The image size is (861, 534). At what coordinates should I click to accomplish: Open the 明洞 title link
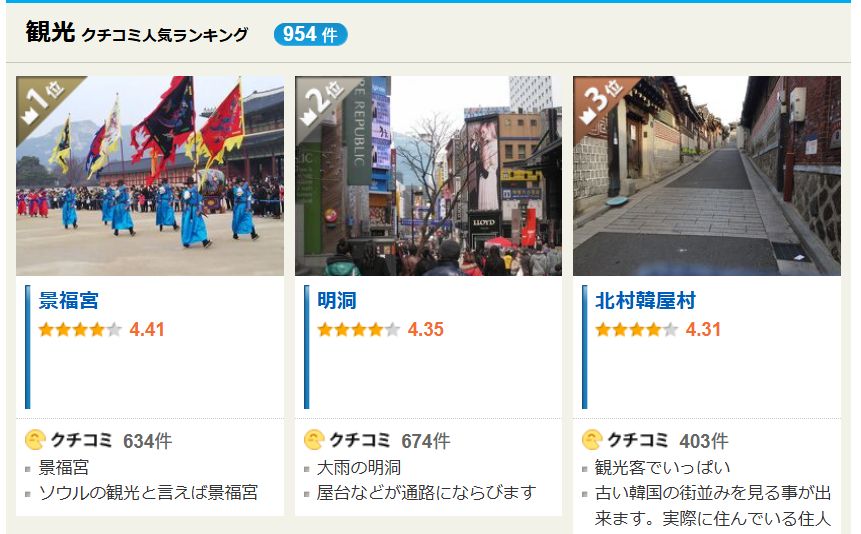click(337, 301)
